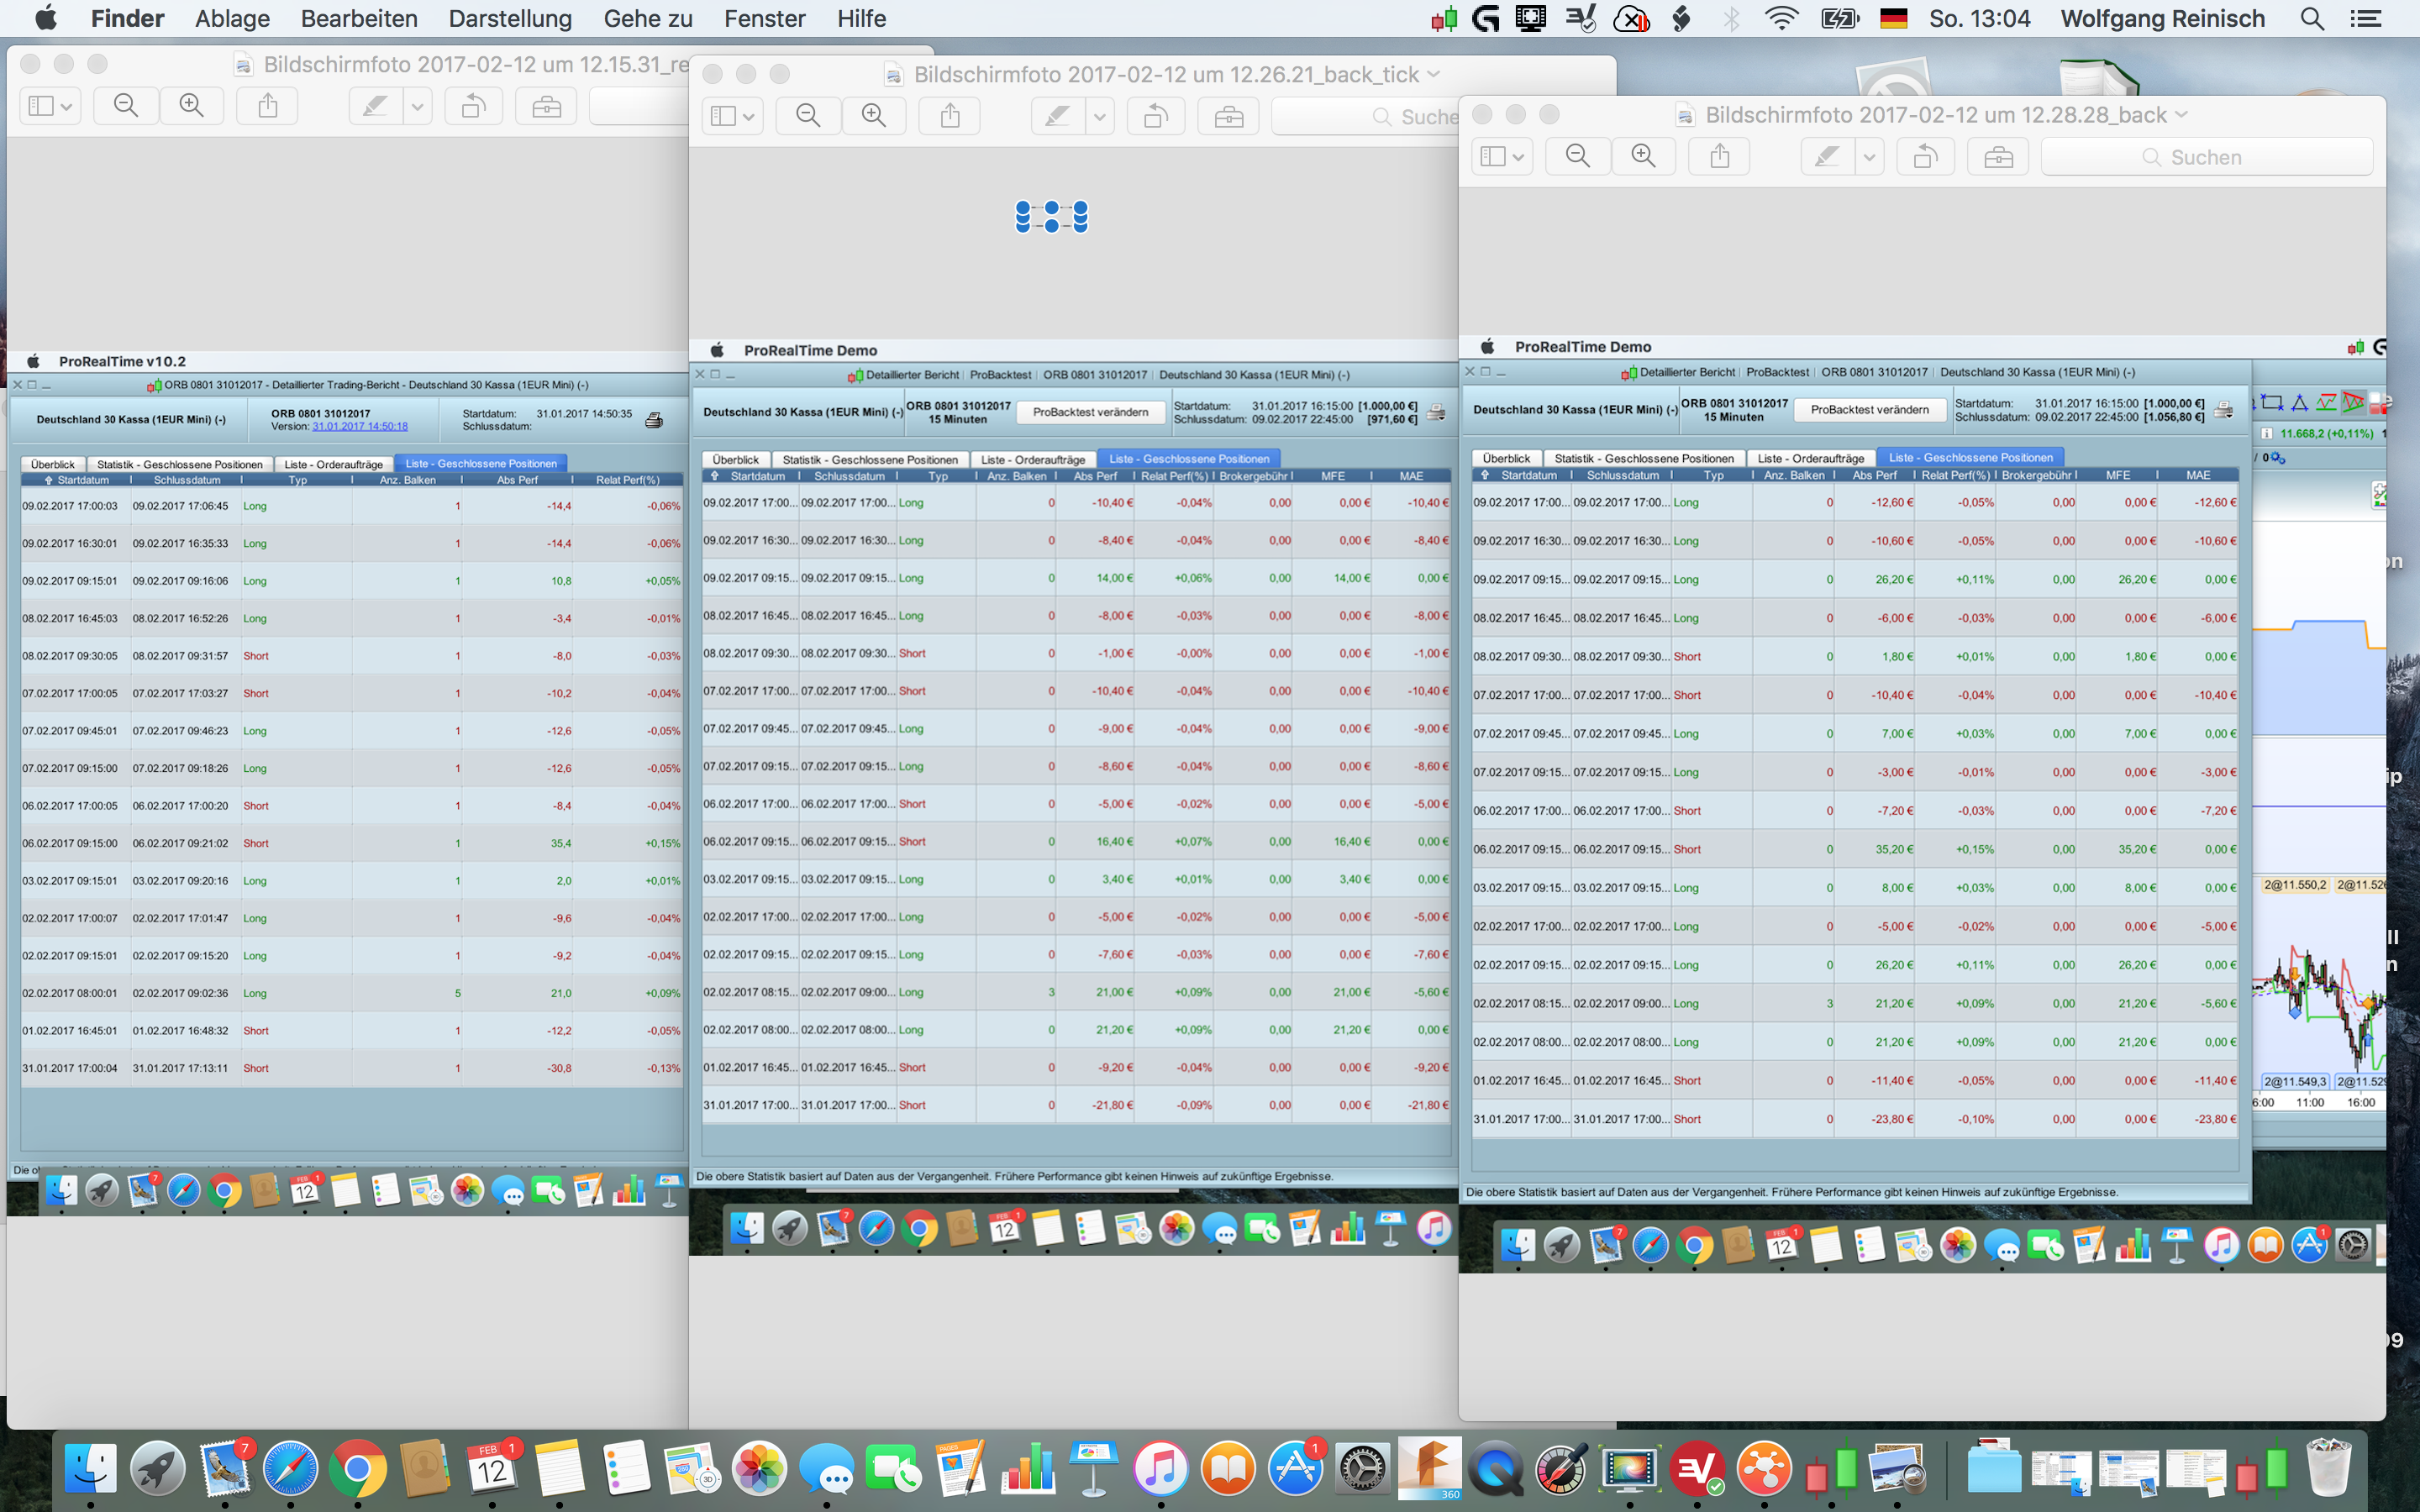This screenshot has width=2420, height=1512.
Task: Open markup toolbox in rightmost Preview window
Action: tap(1998, 157)
